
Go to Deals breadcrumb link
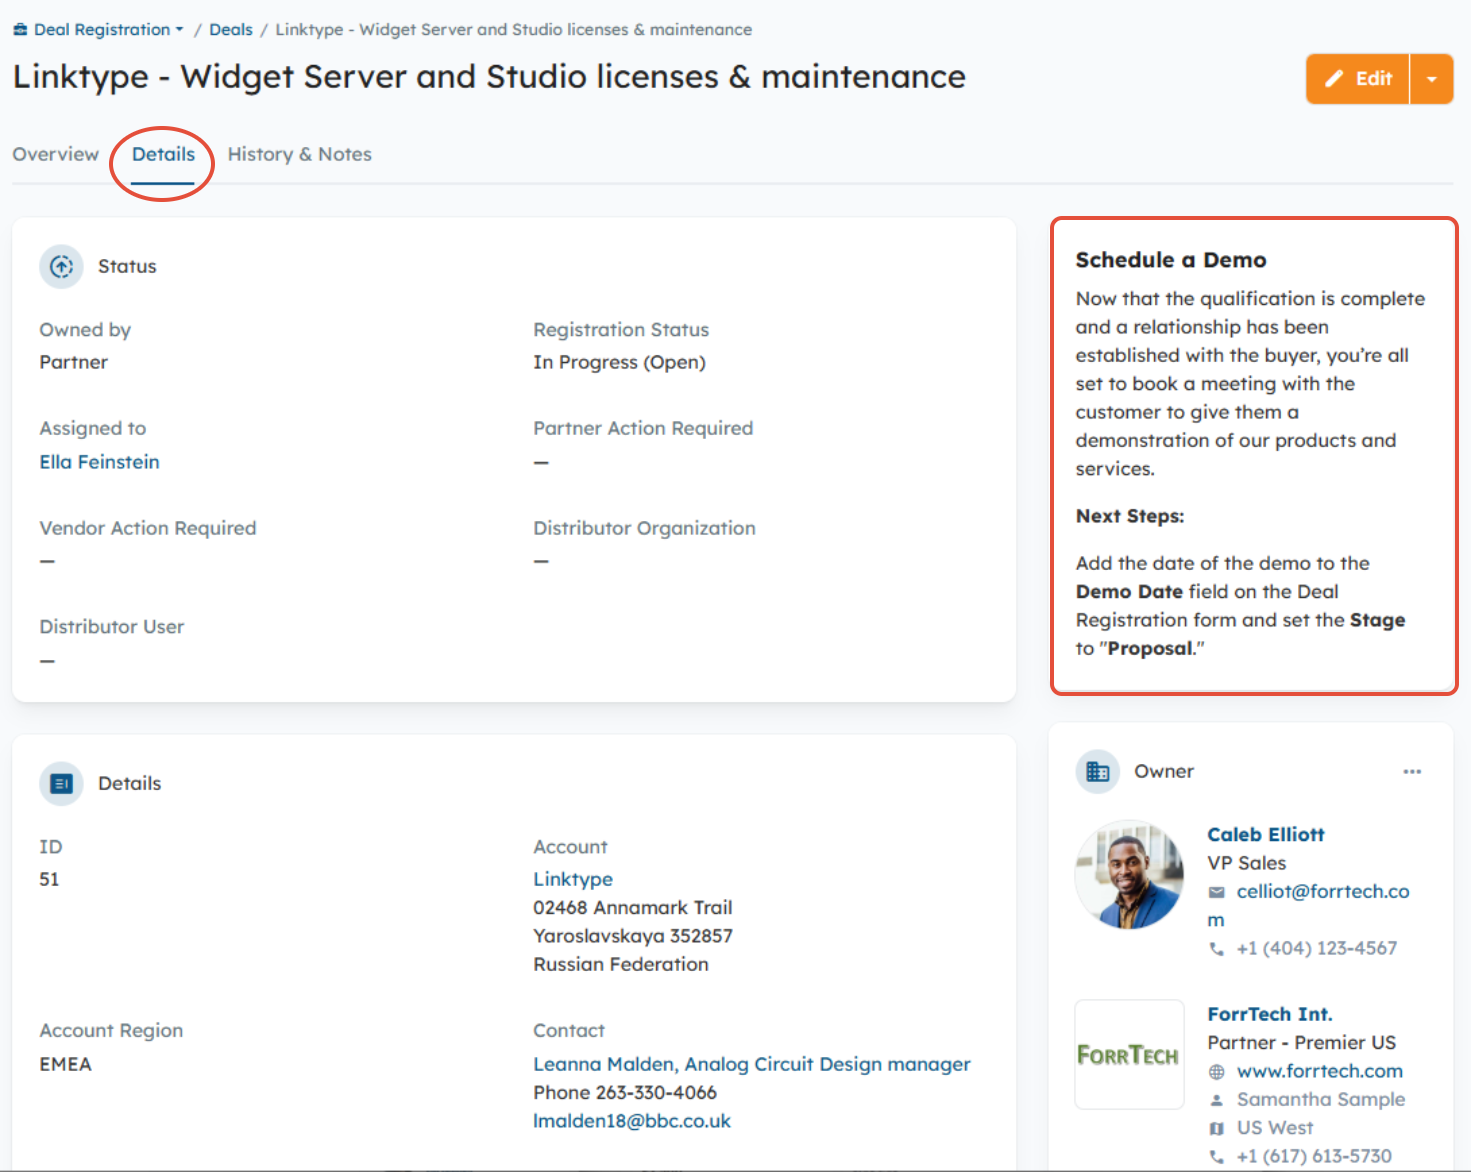(x=231, y=30)
